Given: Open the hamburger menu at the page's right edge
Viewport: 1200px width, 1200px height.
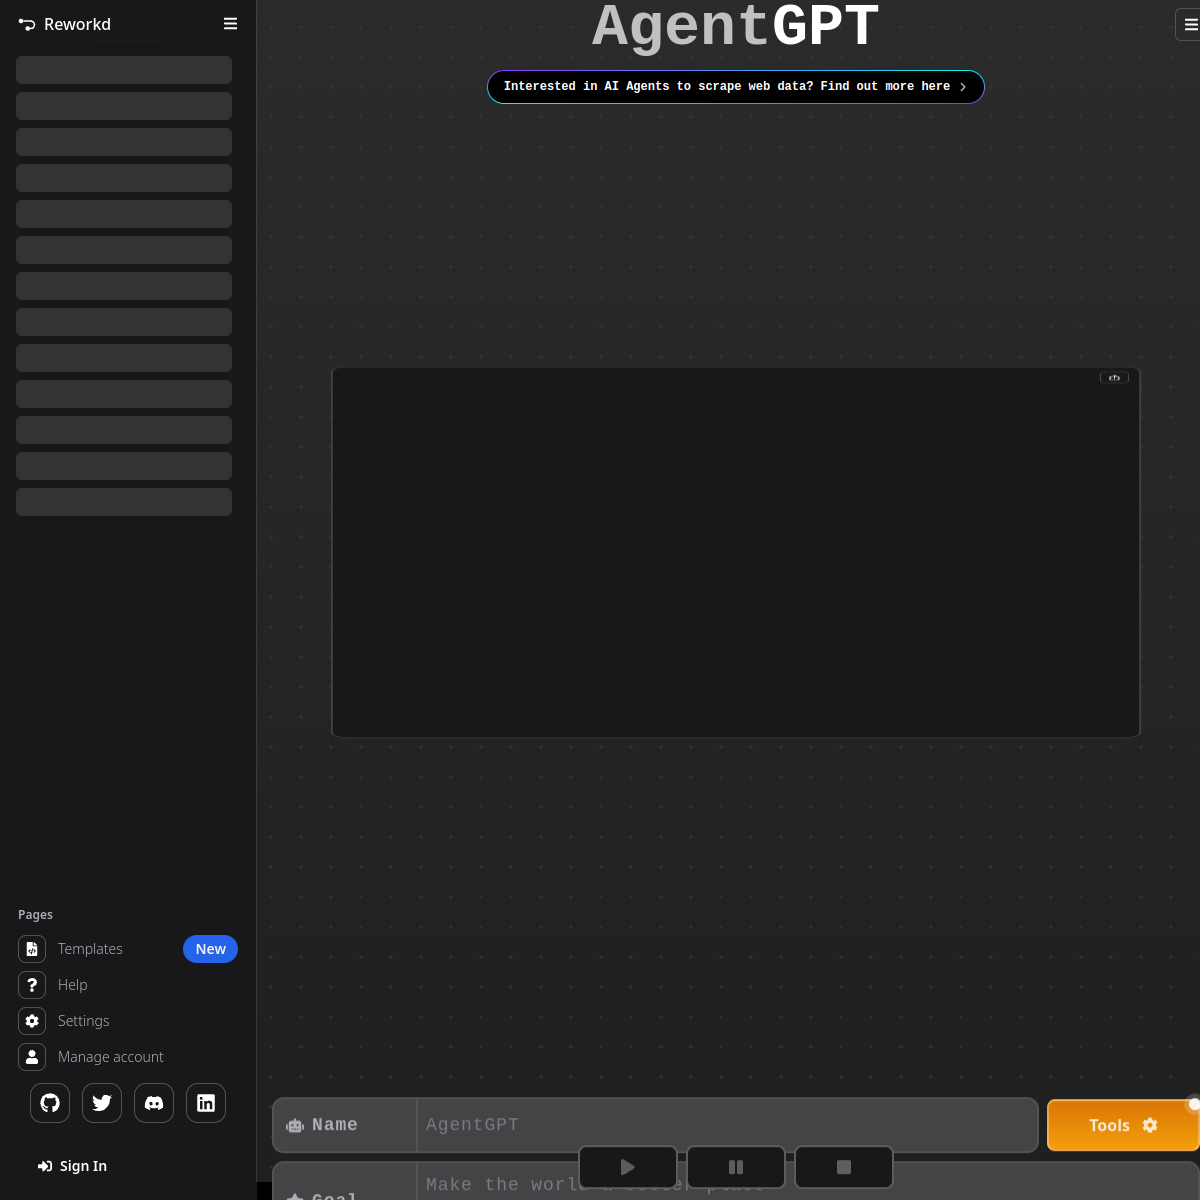Looking at the screenshot, I should [1189, 25].
